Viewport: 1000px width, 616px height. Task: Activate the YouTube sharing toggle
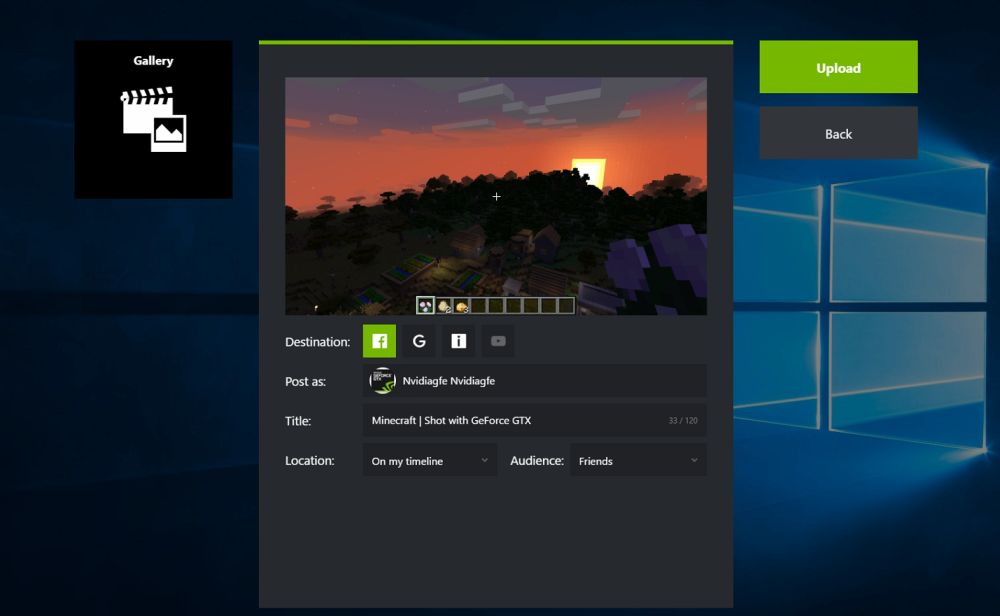[497, 341]
